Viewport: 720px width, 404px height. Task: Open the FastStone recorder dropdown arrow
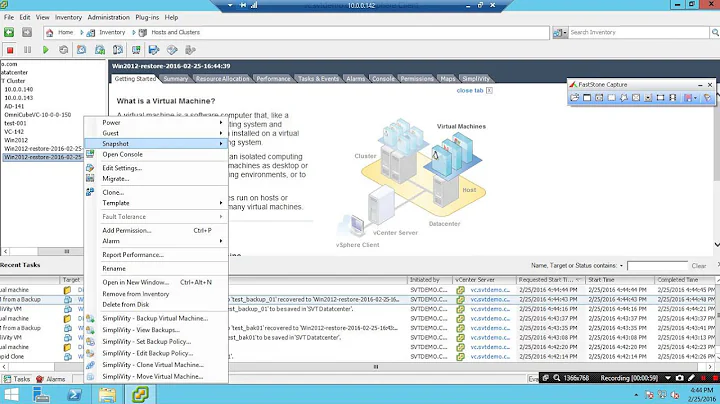click(695, 98)
